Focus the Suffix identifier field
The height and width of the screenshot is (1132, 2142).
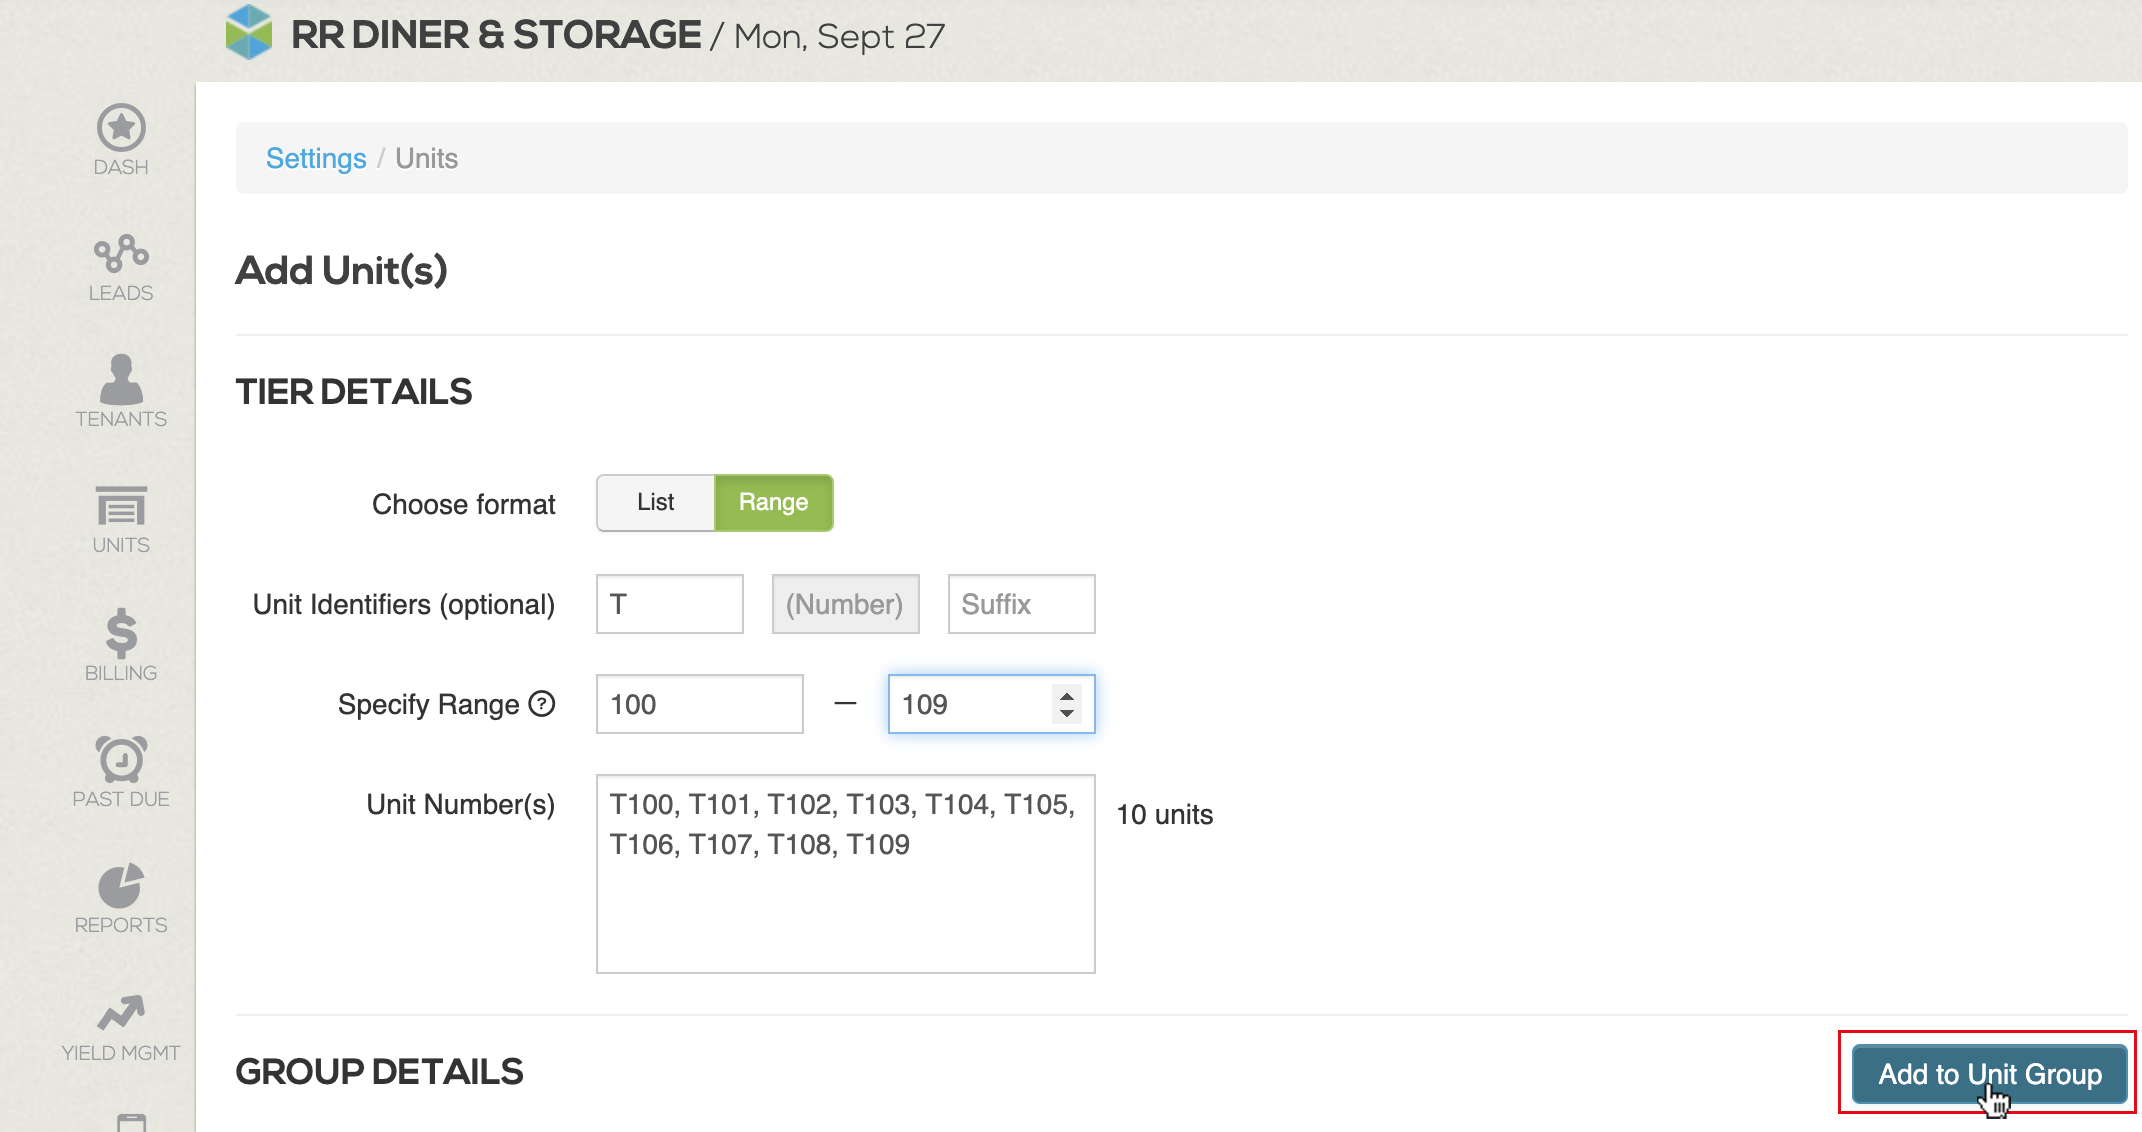click(1020, 603)
